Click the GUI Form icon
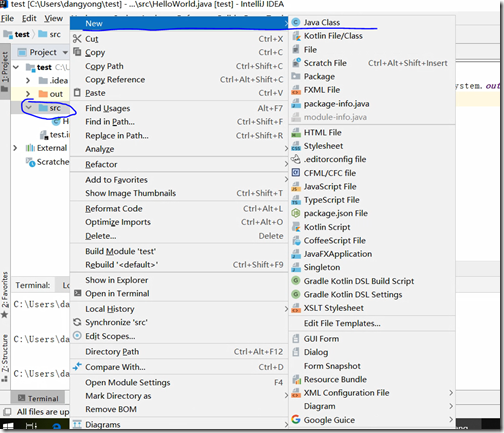This screenshot has height=433, width=504. click(x=296, y=339)
